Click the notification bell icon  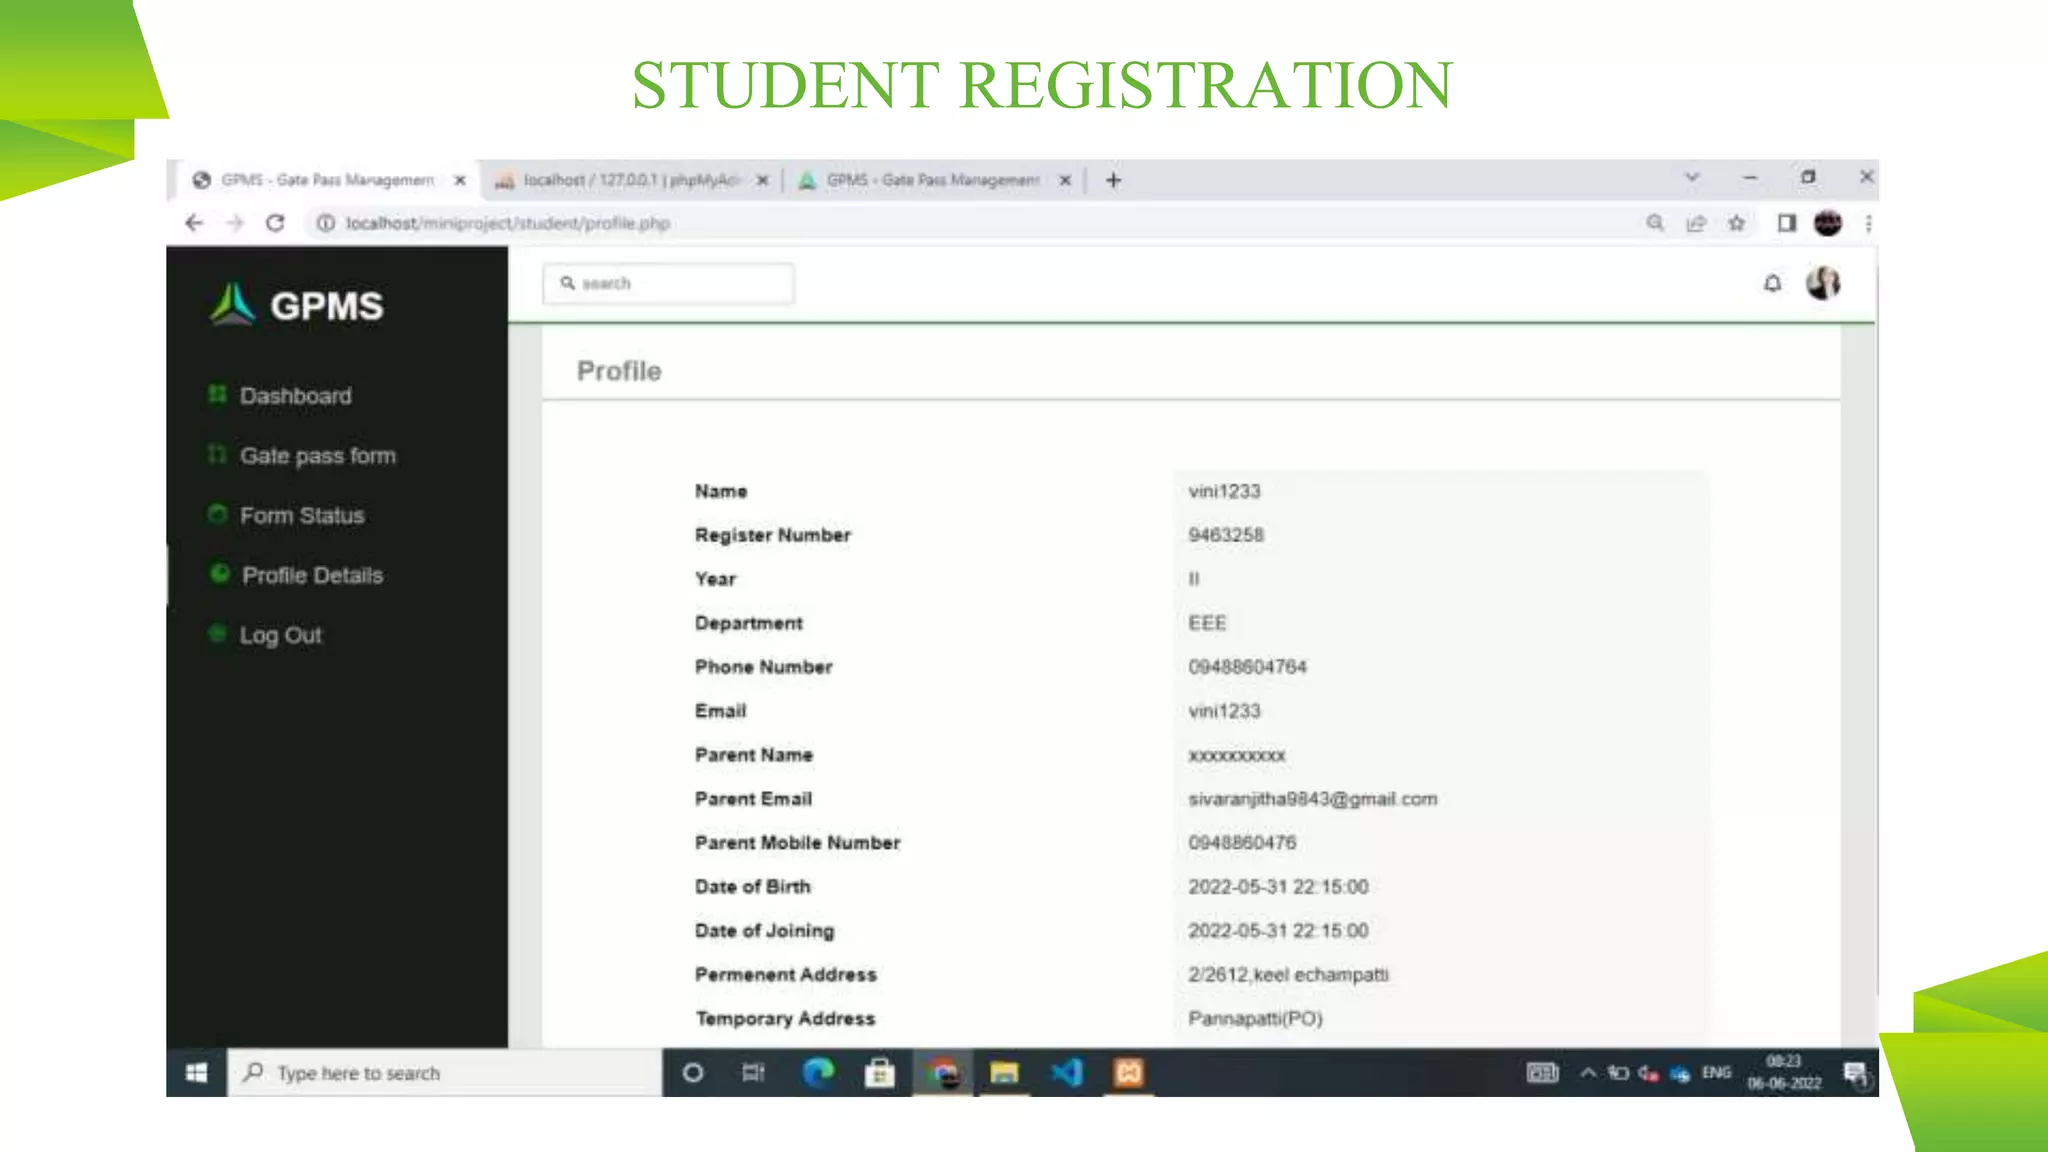pos(1772,284)
